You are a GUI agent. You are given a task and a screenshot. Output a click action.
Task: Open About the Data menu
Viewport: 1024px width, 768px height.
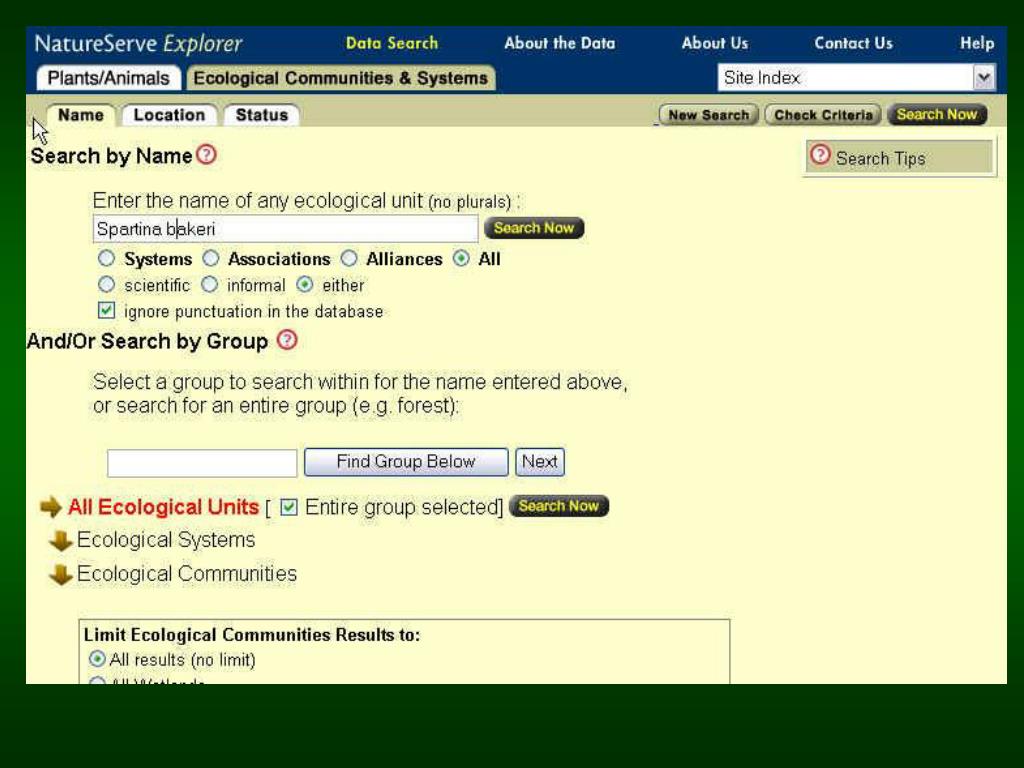[x=560, y=43]
